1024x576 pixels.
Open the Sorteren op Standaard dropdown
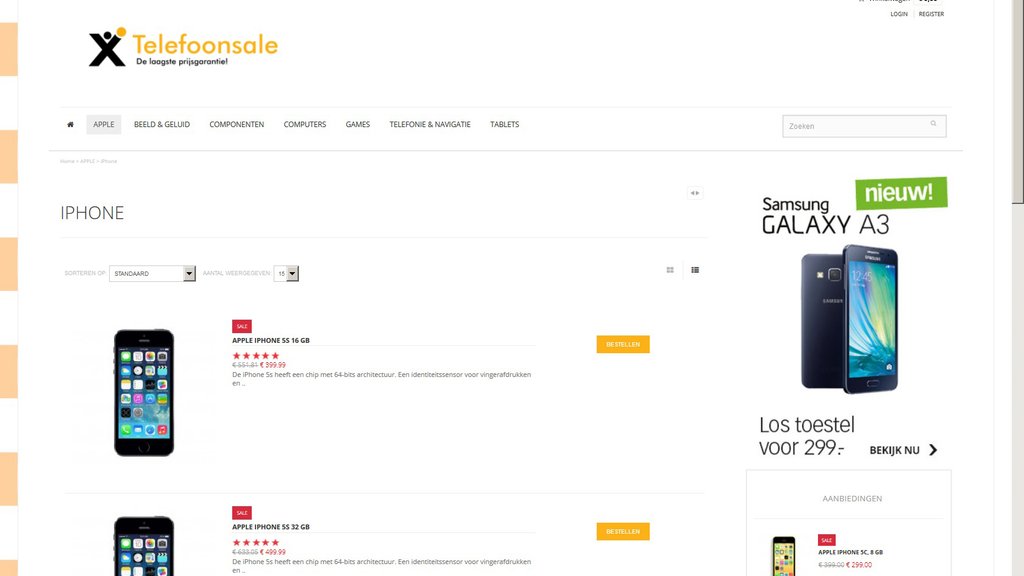152,274
